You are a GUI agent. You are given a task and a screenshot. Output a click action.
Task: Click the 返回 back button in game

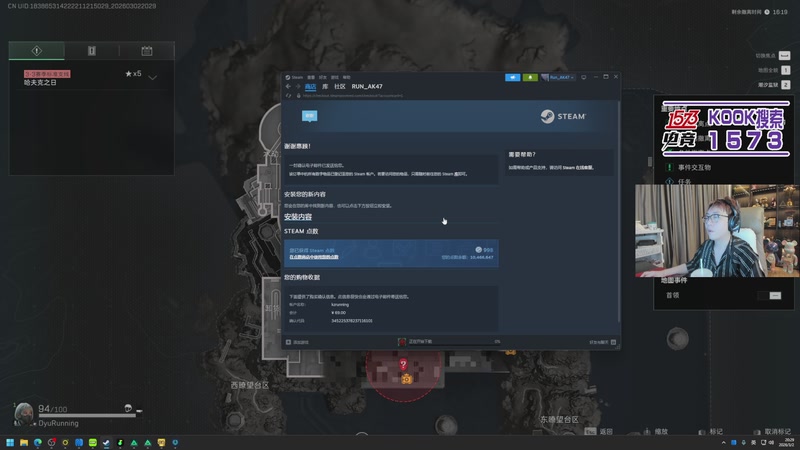click(x=598, y=432)
